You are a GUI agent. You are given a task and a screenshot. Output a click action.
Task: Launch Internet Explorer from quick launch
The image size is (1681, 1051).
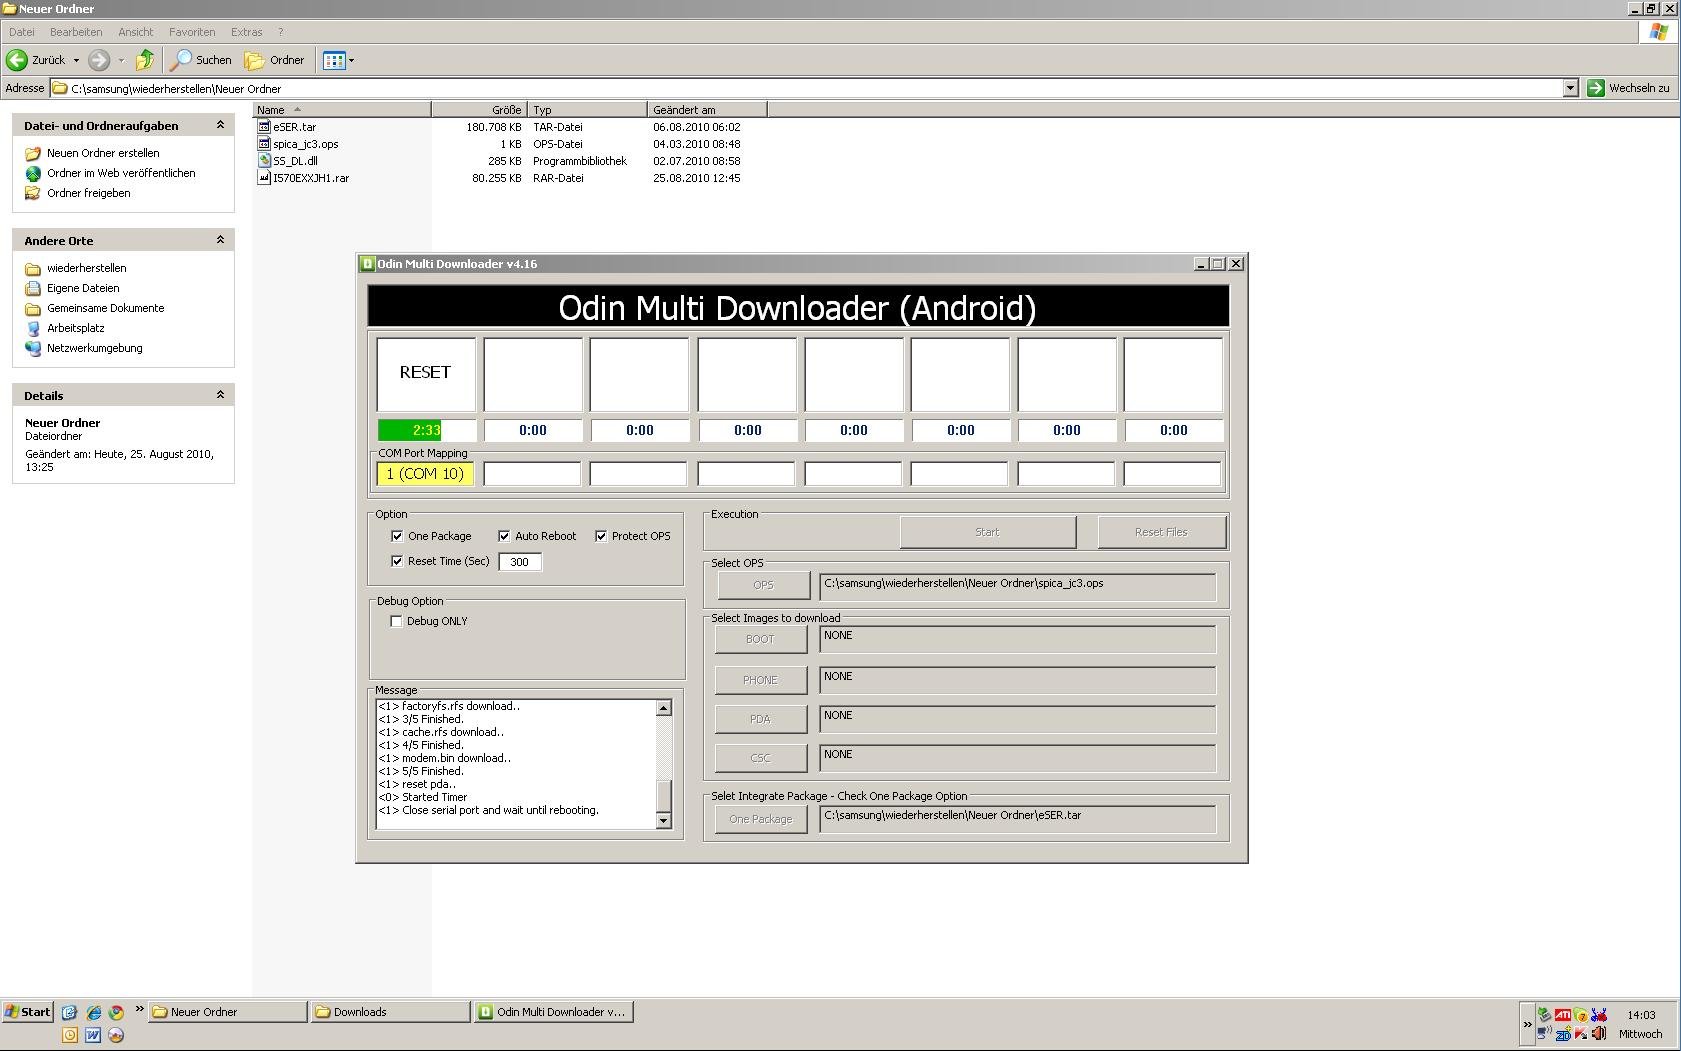[x=93, y=1012]
